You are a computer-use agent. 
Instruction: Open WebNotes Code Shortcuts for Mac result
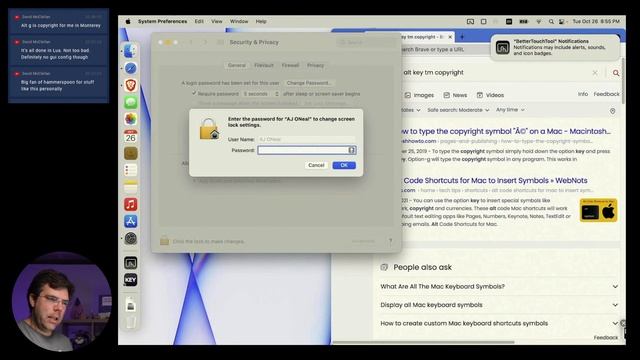495,180
